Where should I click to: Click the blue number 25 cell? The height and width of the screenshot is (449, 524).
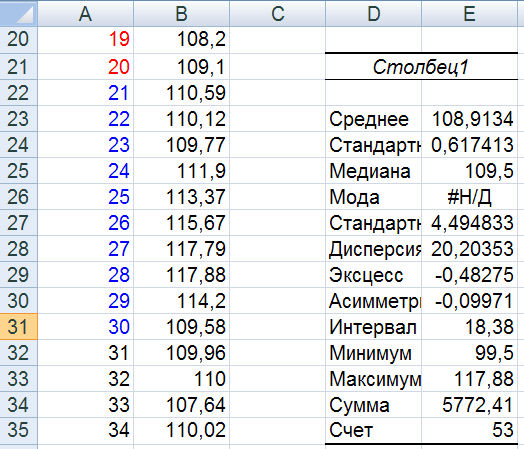pyautogui.click(x=86, y=197)
